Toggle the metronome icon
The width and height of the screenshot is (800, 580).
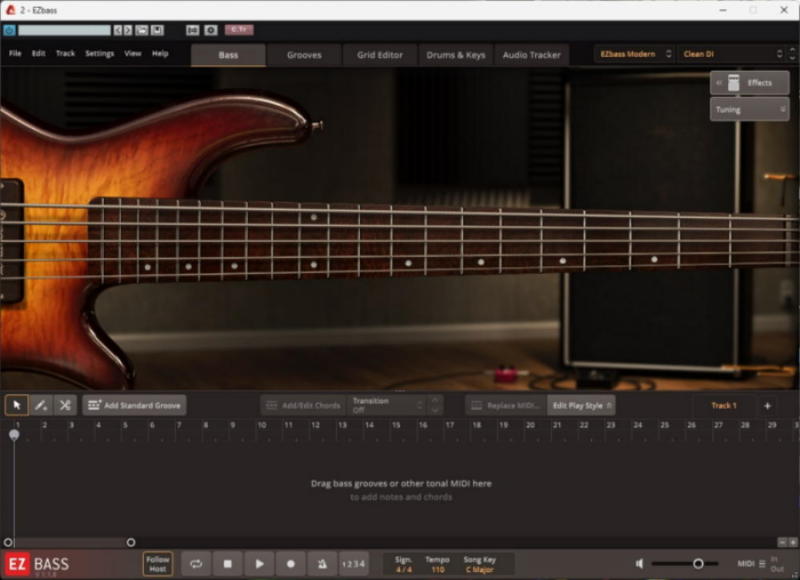tap(322, 564)
